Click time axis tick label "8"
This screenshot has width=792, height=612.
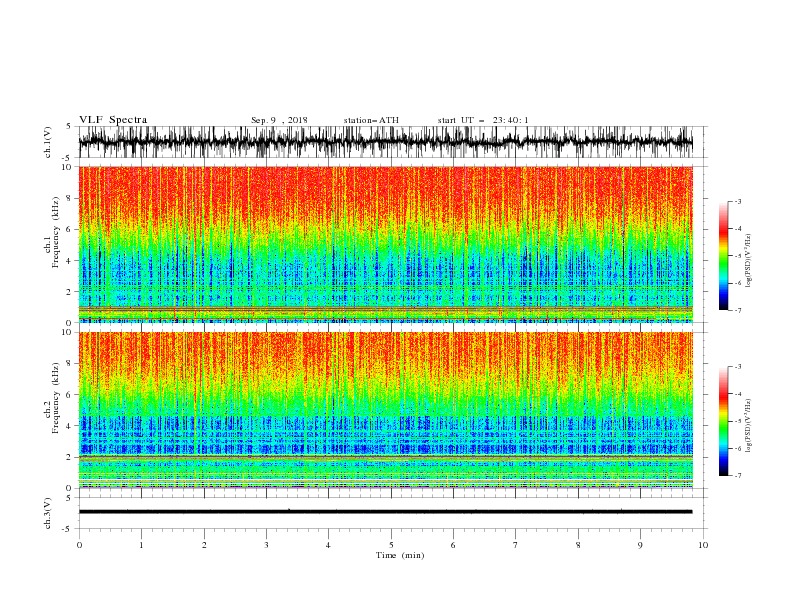pyautogui.click(x=578, y=545)
